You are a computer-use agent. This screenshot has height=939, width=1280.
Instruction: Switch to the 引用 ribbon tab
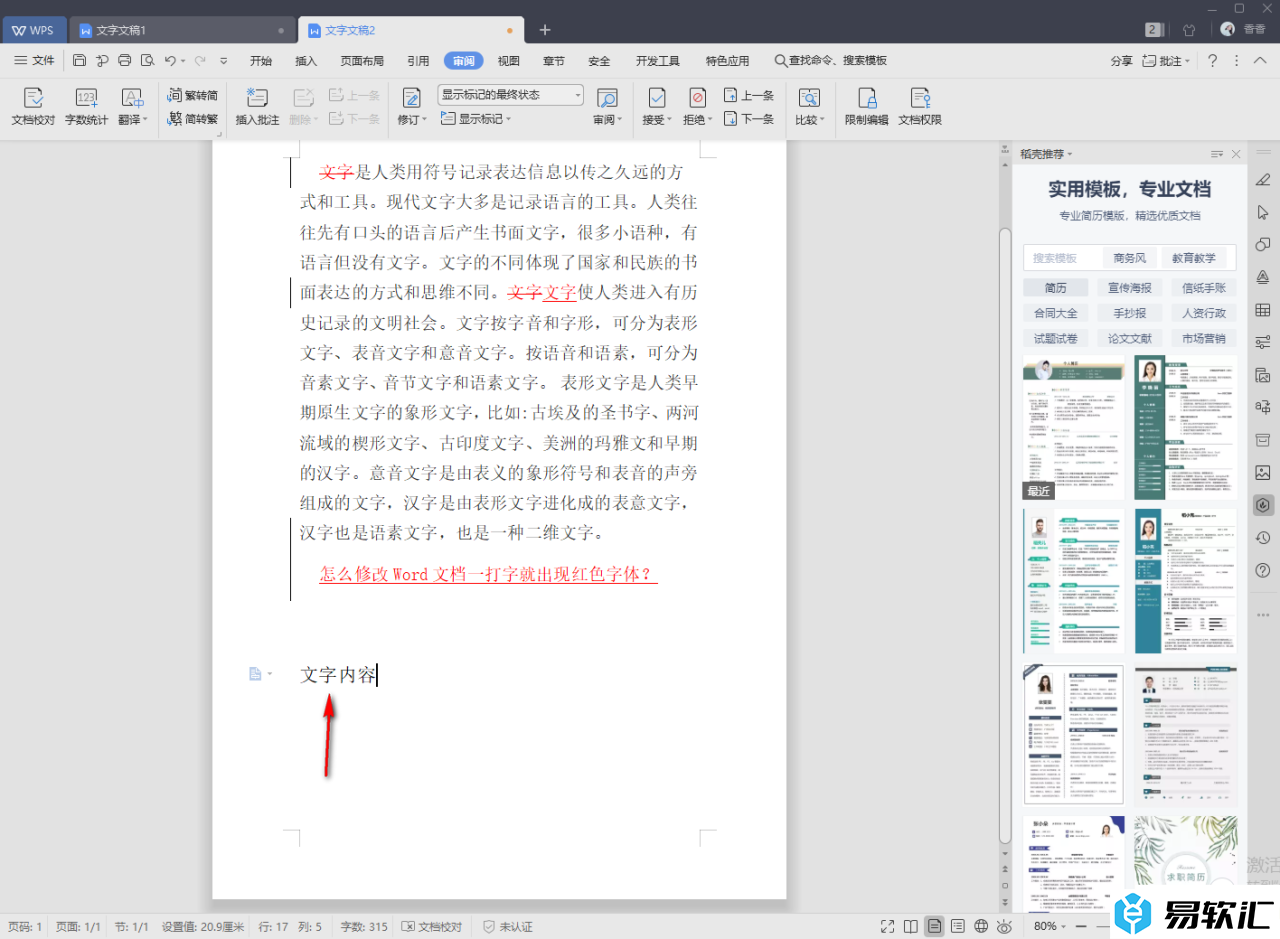click(x=418, y=61)
